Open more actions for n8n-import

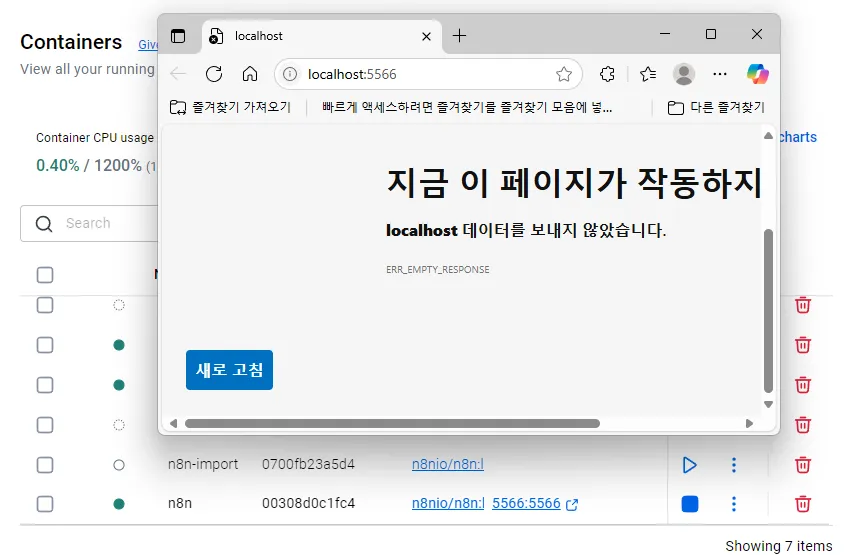(x=734, y=465)
